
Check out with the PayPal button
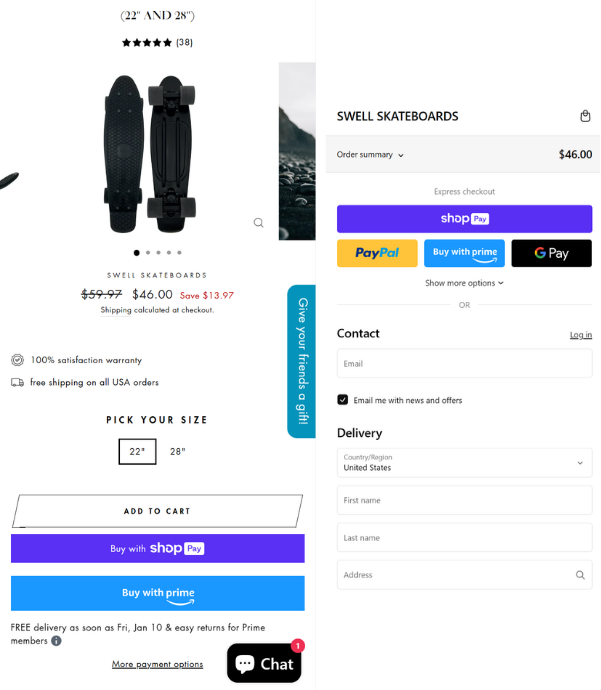(377, 253)
